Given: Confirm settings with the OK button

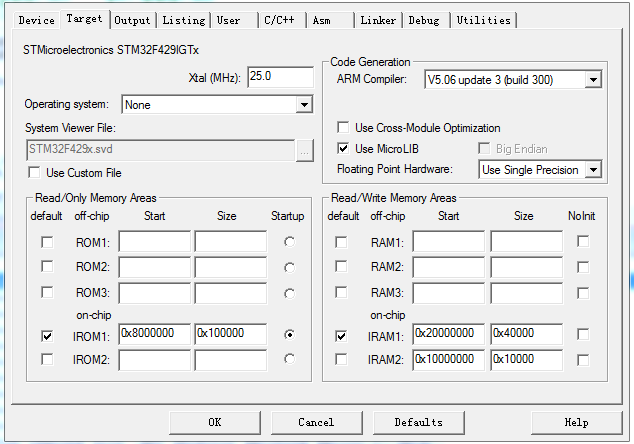Looking at the screenshot, I should pos(215,423).
